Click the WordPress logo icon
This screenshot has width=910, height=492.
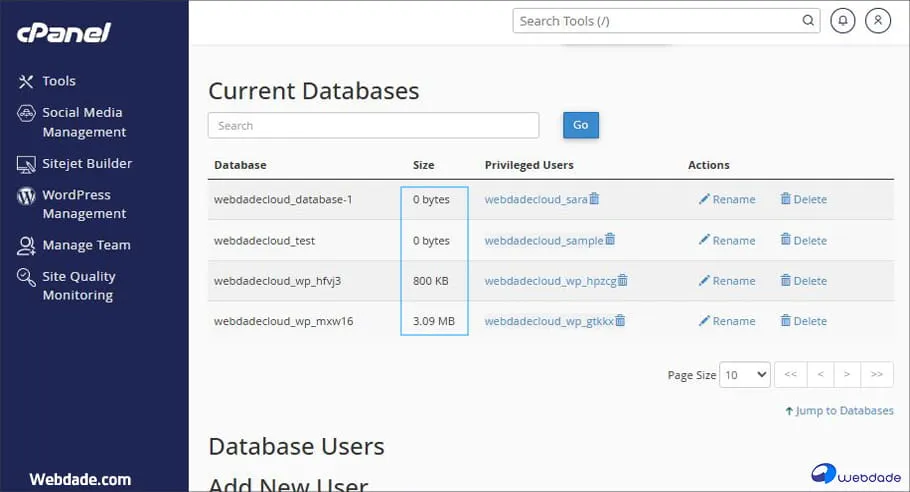26,196
